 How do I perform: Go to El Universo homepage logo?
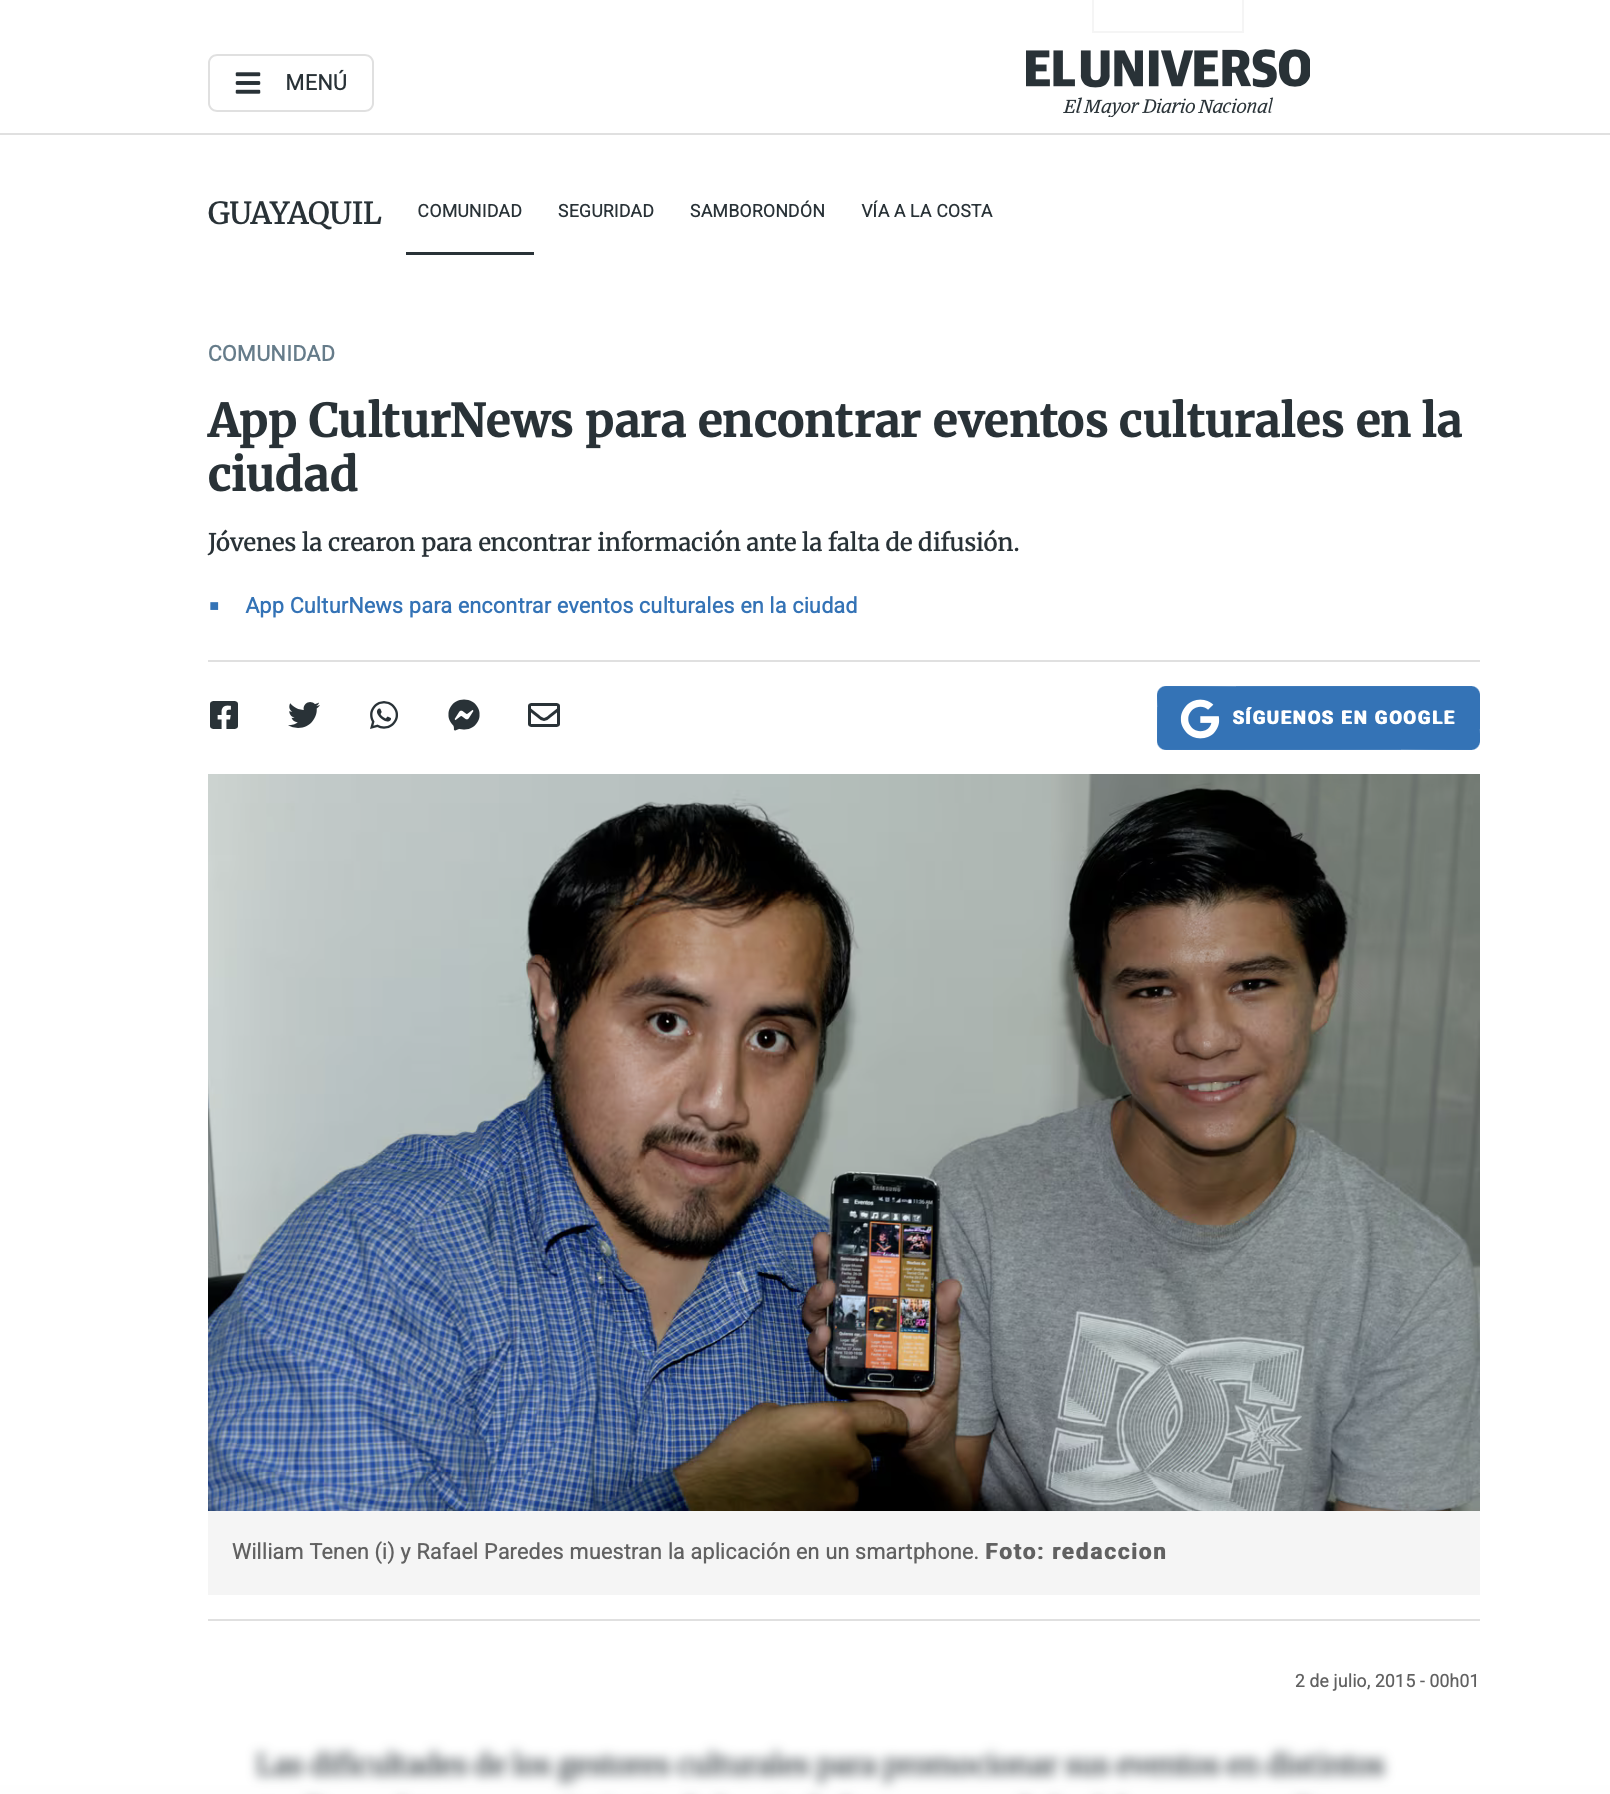[1167, 69]
